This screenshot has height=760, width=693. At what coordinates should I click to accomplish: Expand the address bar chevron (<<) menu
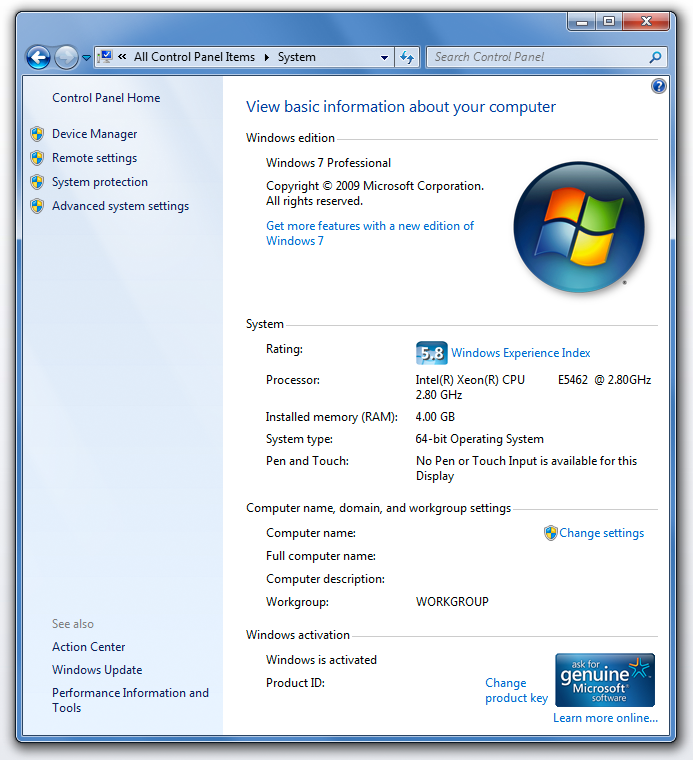[122, 57]
